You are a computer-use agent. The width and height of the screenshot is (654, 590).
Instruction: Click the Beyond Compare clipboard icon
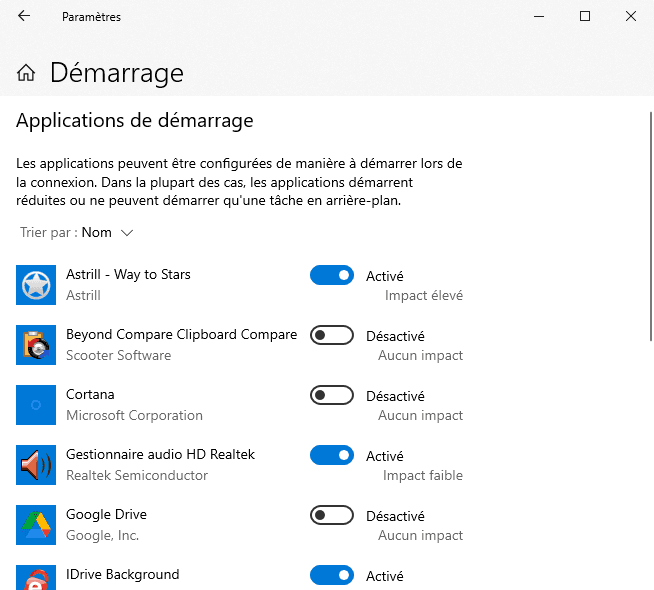[36, 345]
